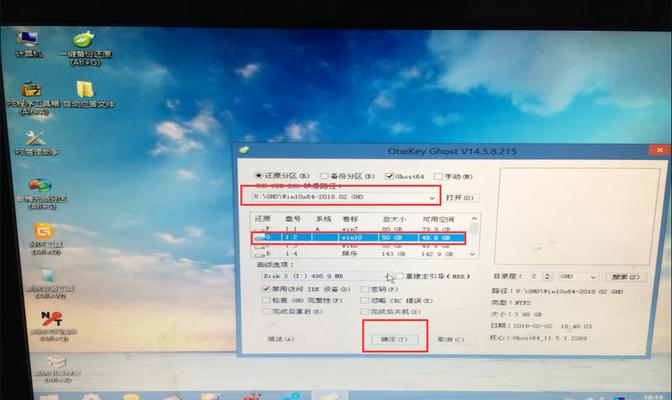Viewport: 672px width, 400px height.
Task: Click the Confirm (确定) button
Action: [394, 339]
